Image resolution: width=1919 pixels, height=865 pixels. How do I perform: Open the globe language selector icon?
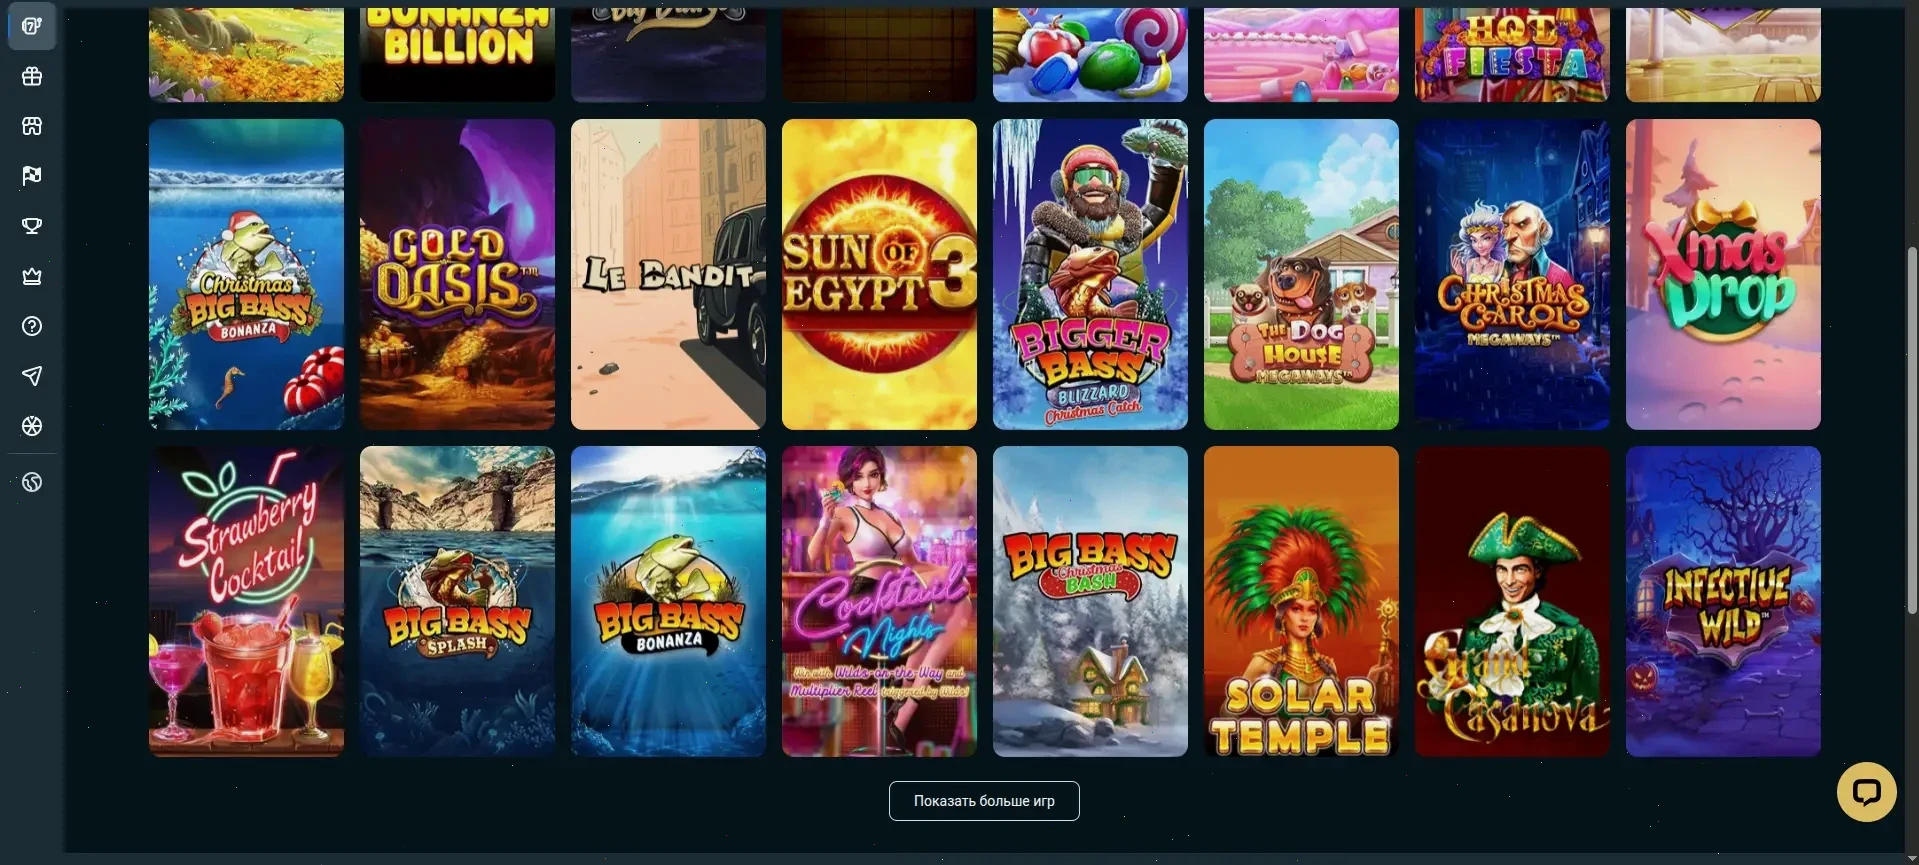32,482
